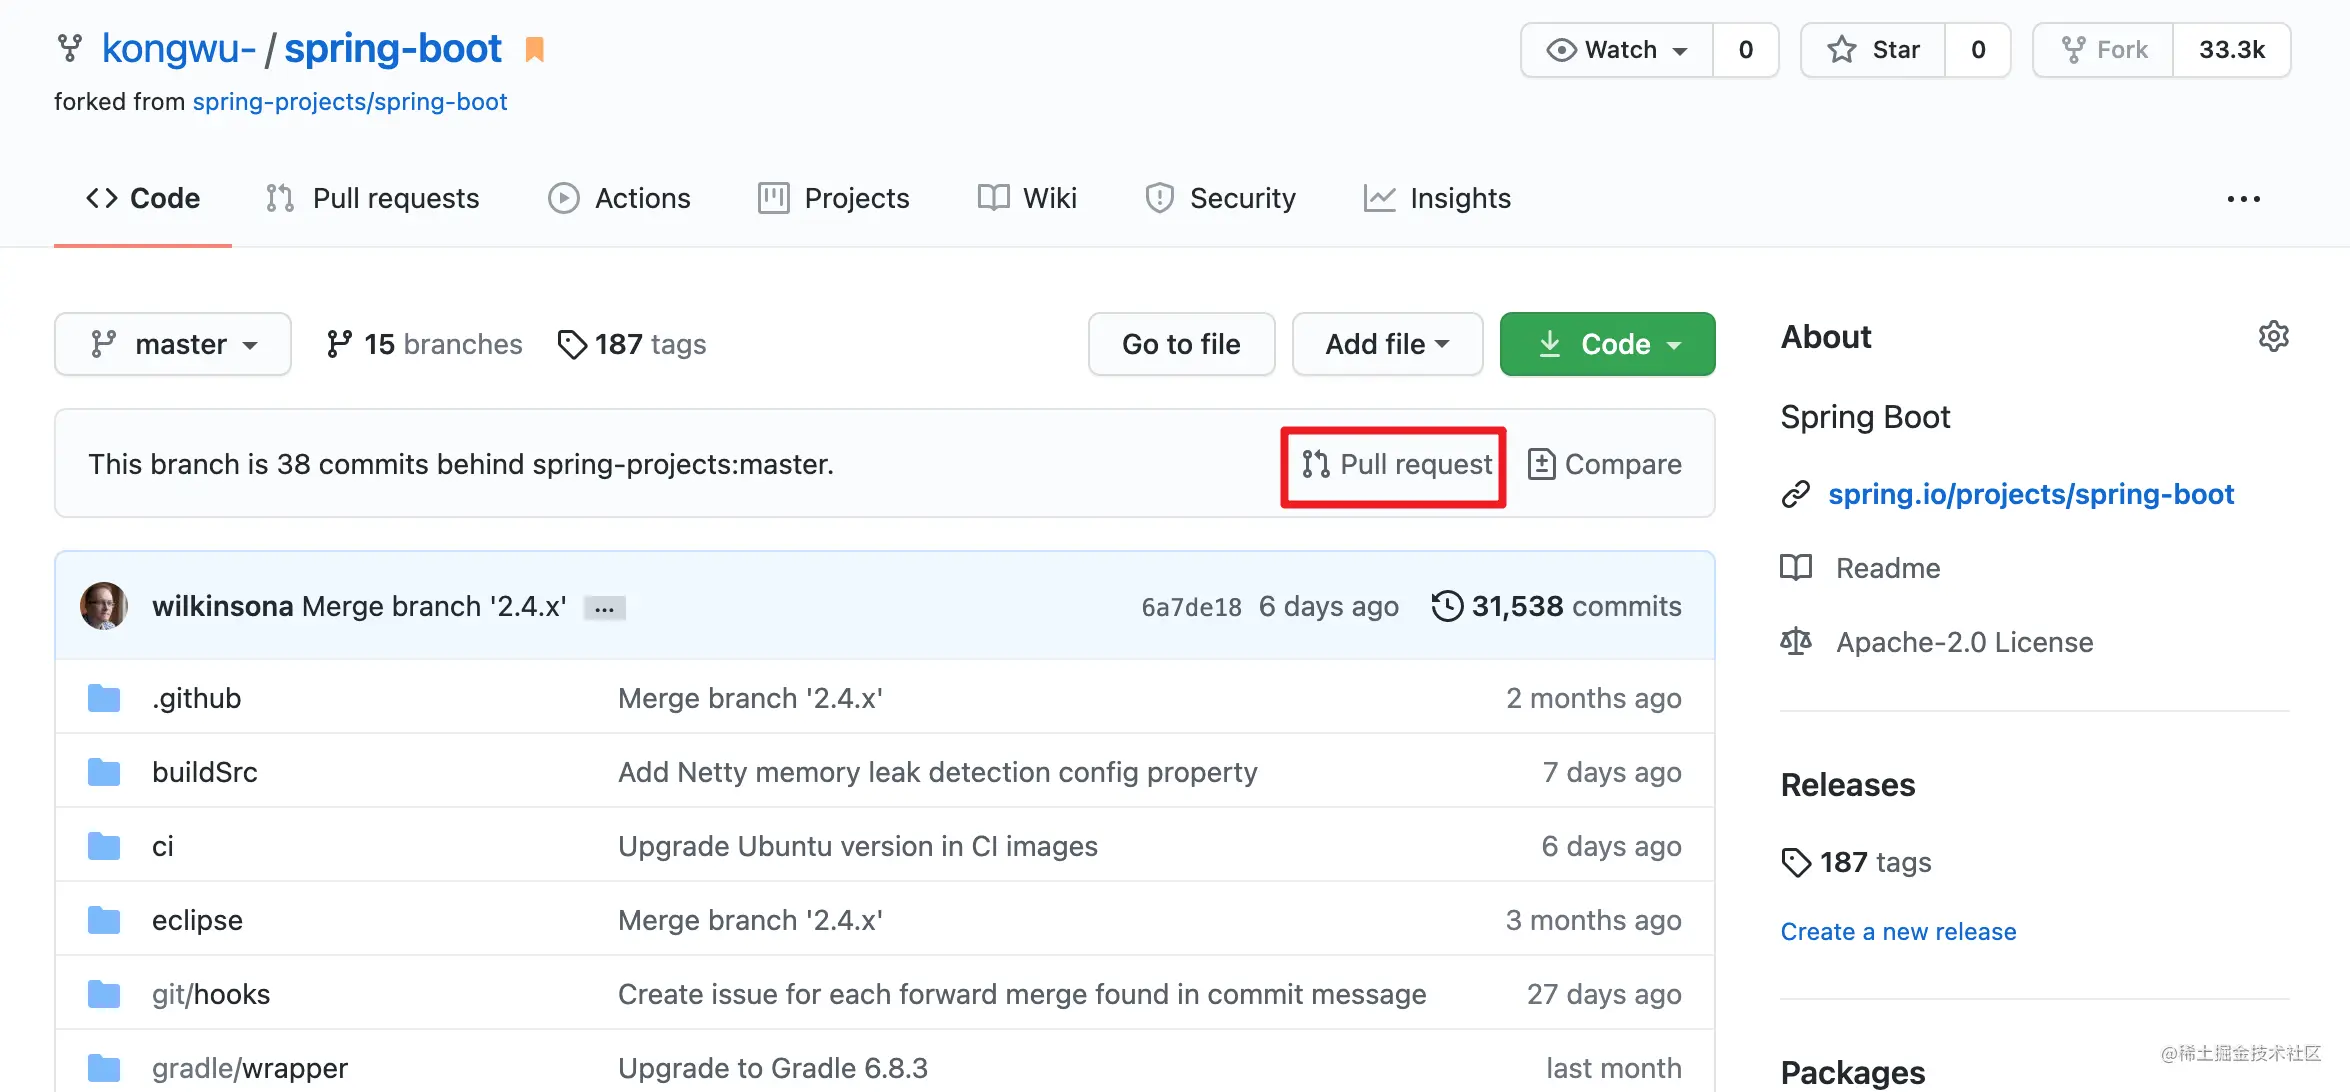Screen dimensions: 2350x1092
Task: Click the .github folder icon
Action: point(104,698)
